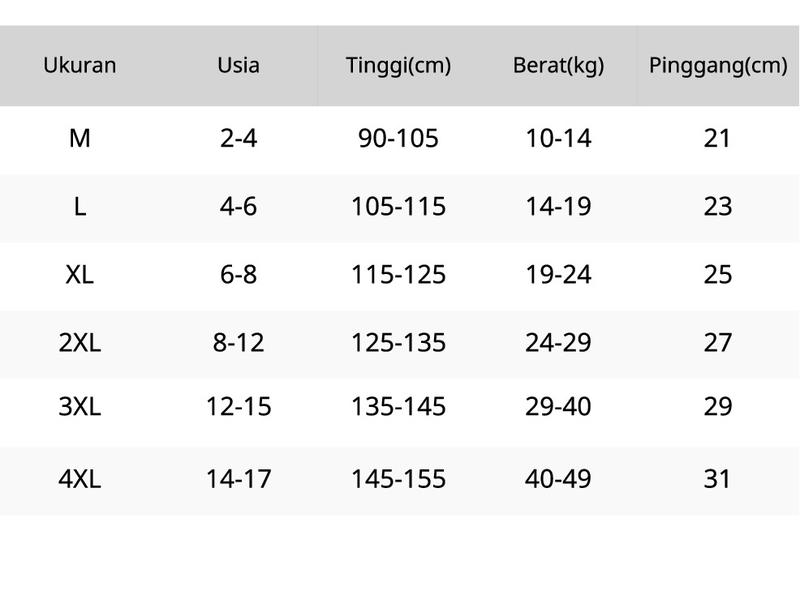Select the Berat(kg) header cell
The width and height of the screenshot is (800, 608).
click(x=558, y=66)
